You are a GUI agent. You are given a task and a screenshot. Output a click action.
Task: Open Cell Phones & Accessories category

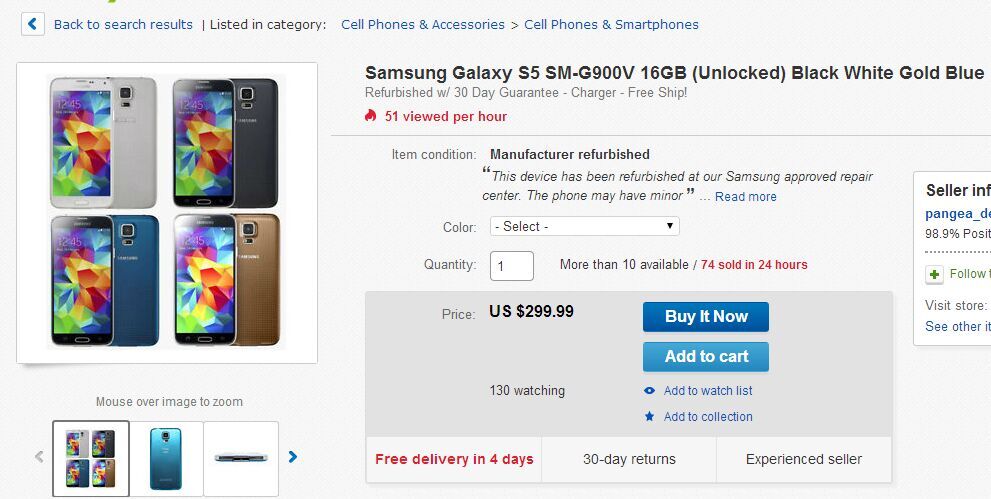point(422,24)
